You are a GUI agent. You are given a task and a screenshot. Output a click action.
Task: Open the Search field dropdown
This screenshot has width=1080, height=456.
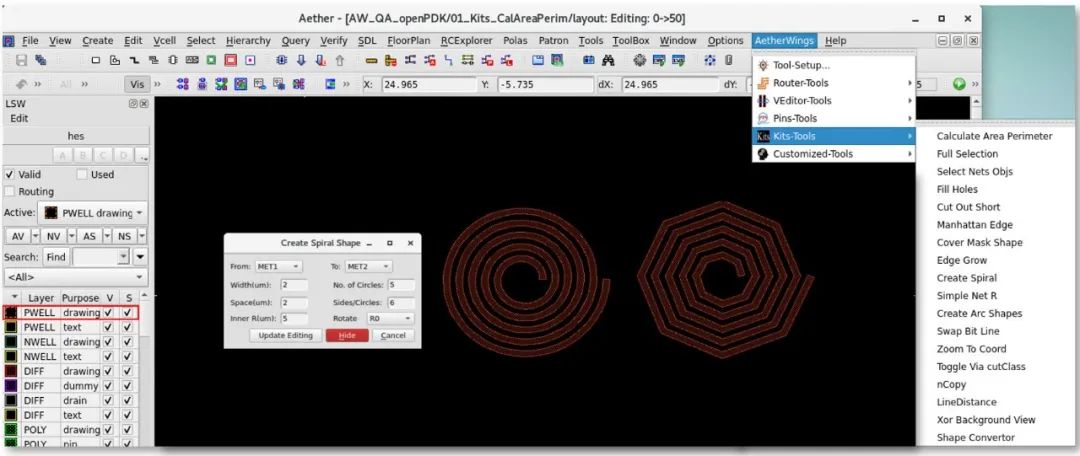pos(123,257)
